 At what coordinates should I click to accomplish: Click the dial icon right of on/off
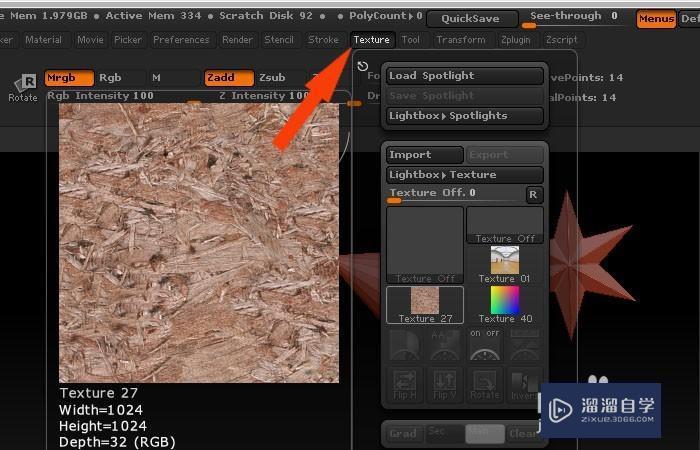pos(524,345)
